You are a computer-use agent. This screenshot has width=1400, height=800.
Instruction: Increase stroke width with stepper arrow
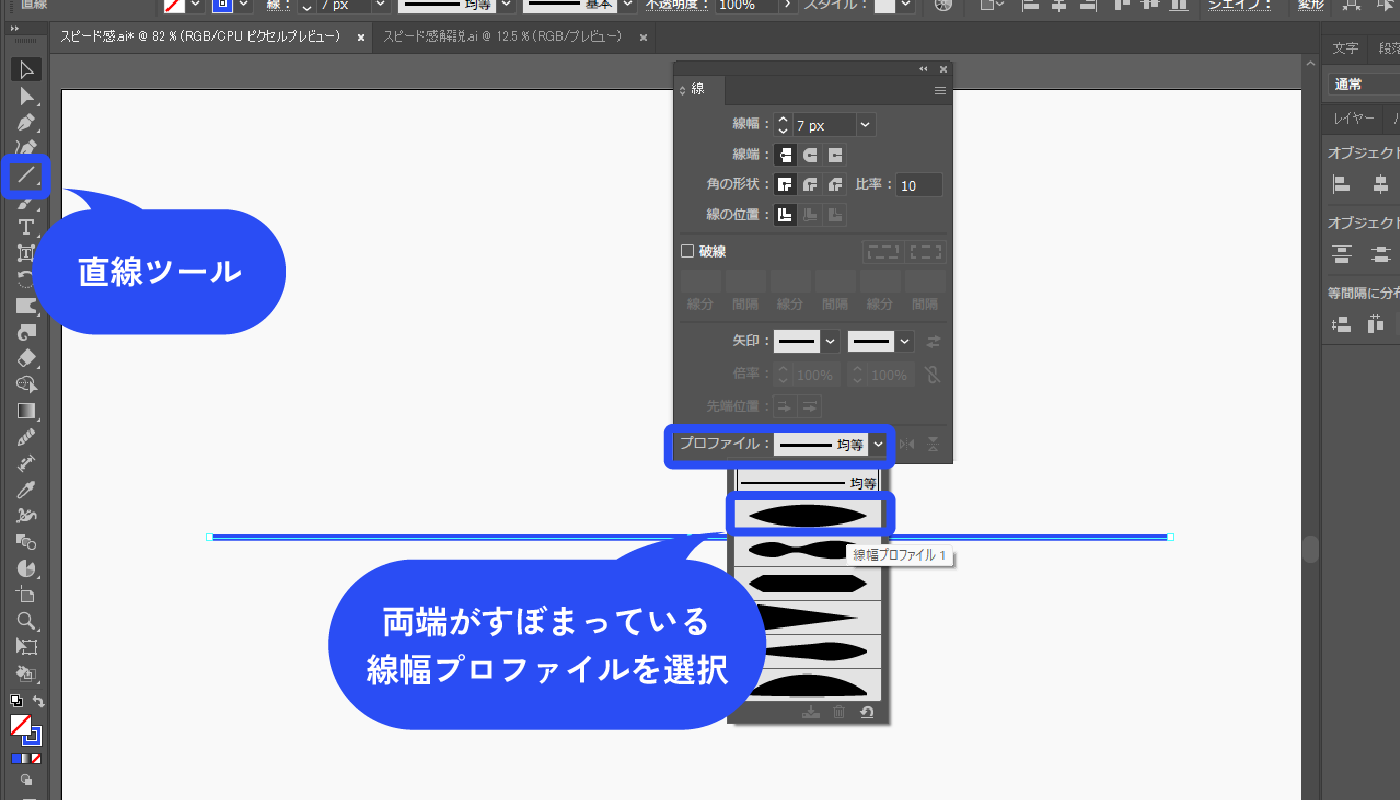(x=783, y=119)
